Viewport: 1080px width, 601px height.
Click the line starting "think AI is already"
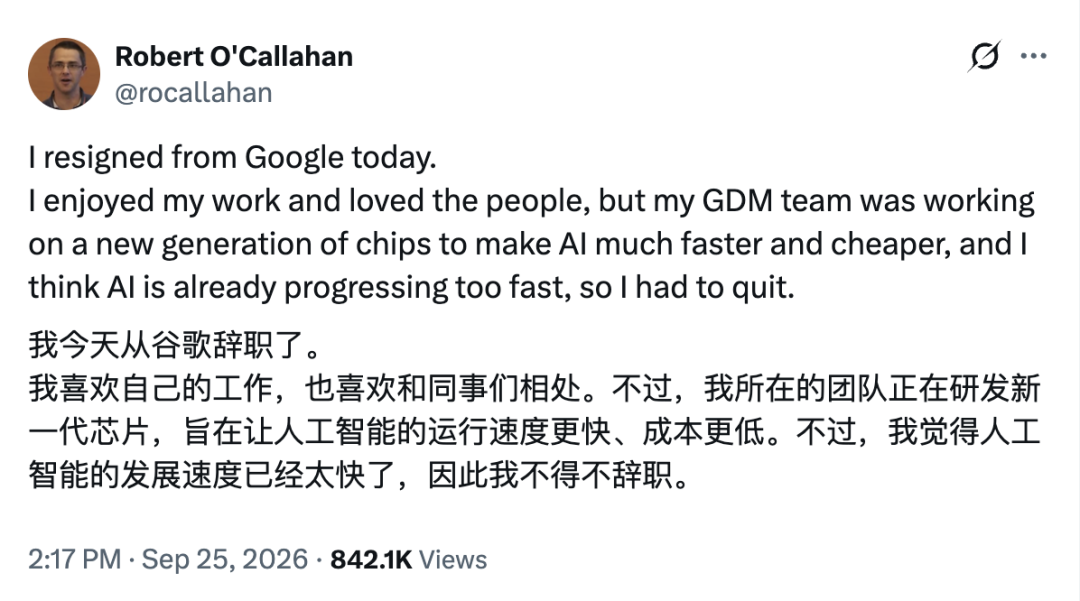[411, 288]
